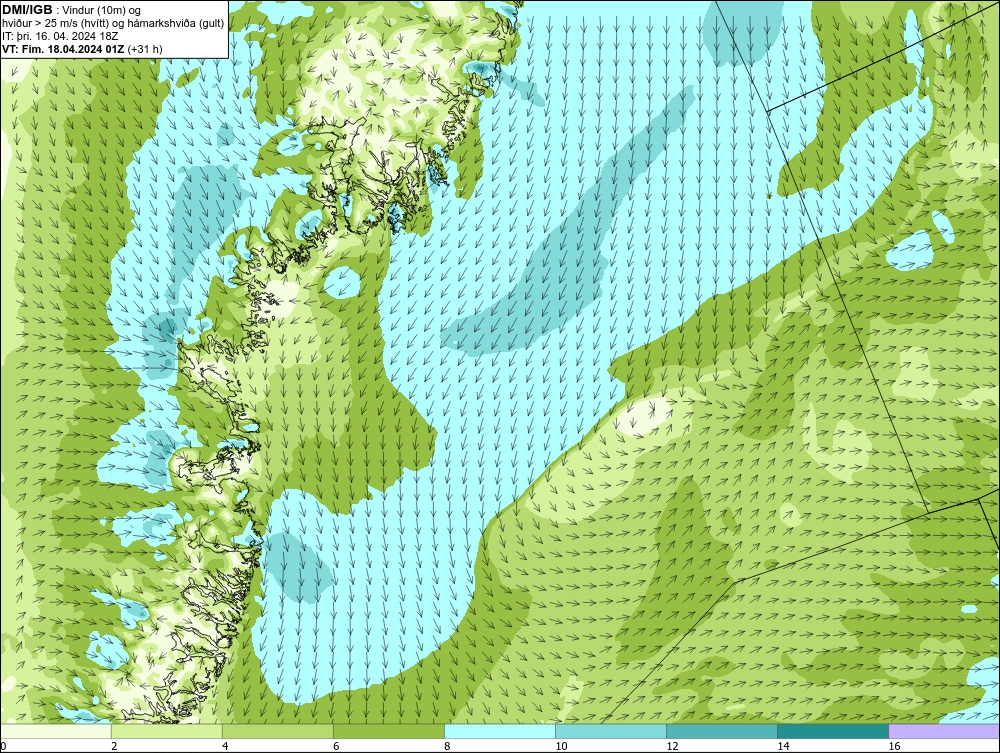
Task: Click the legend value label 16
Action: [894, 746]
